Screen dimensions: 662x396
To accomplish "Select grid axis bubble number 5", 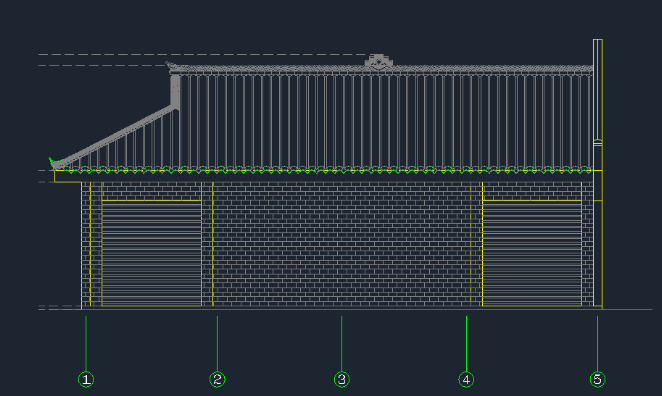I will 597,379.
